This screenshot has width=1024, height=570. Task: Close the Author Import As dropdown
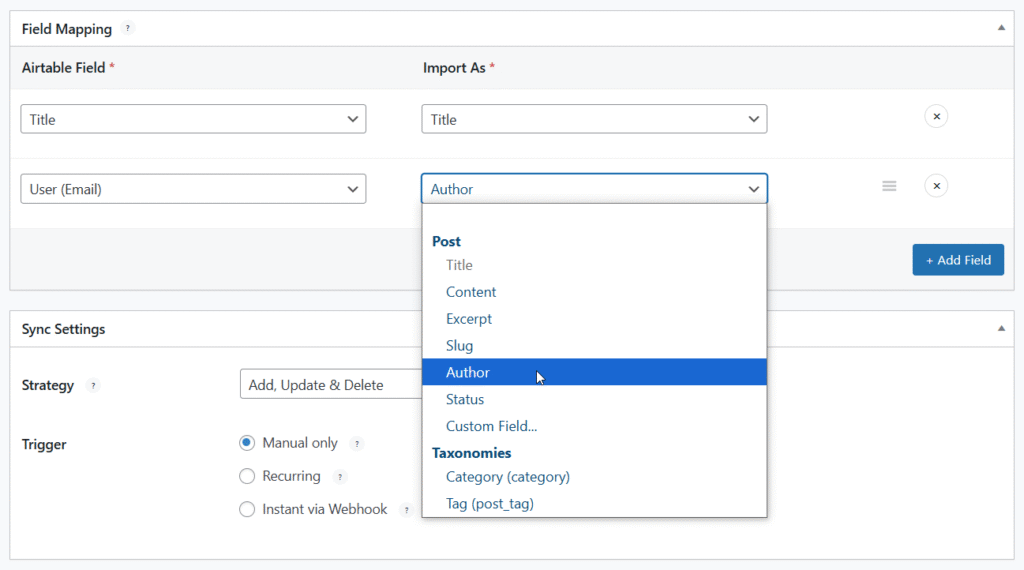[x=594, y=189]
